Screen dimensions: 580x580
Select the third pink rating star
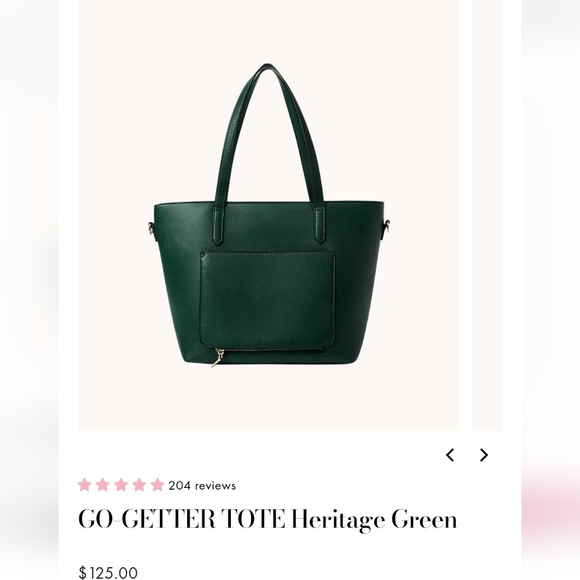121,485
